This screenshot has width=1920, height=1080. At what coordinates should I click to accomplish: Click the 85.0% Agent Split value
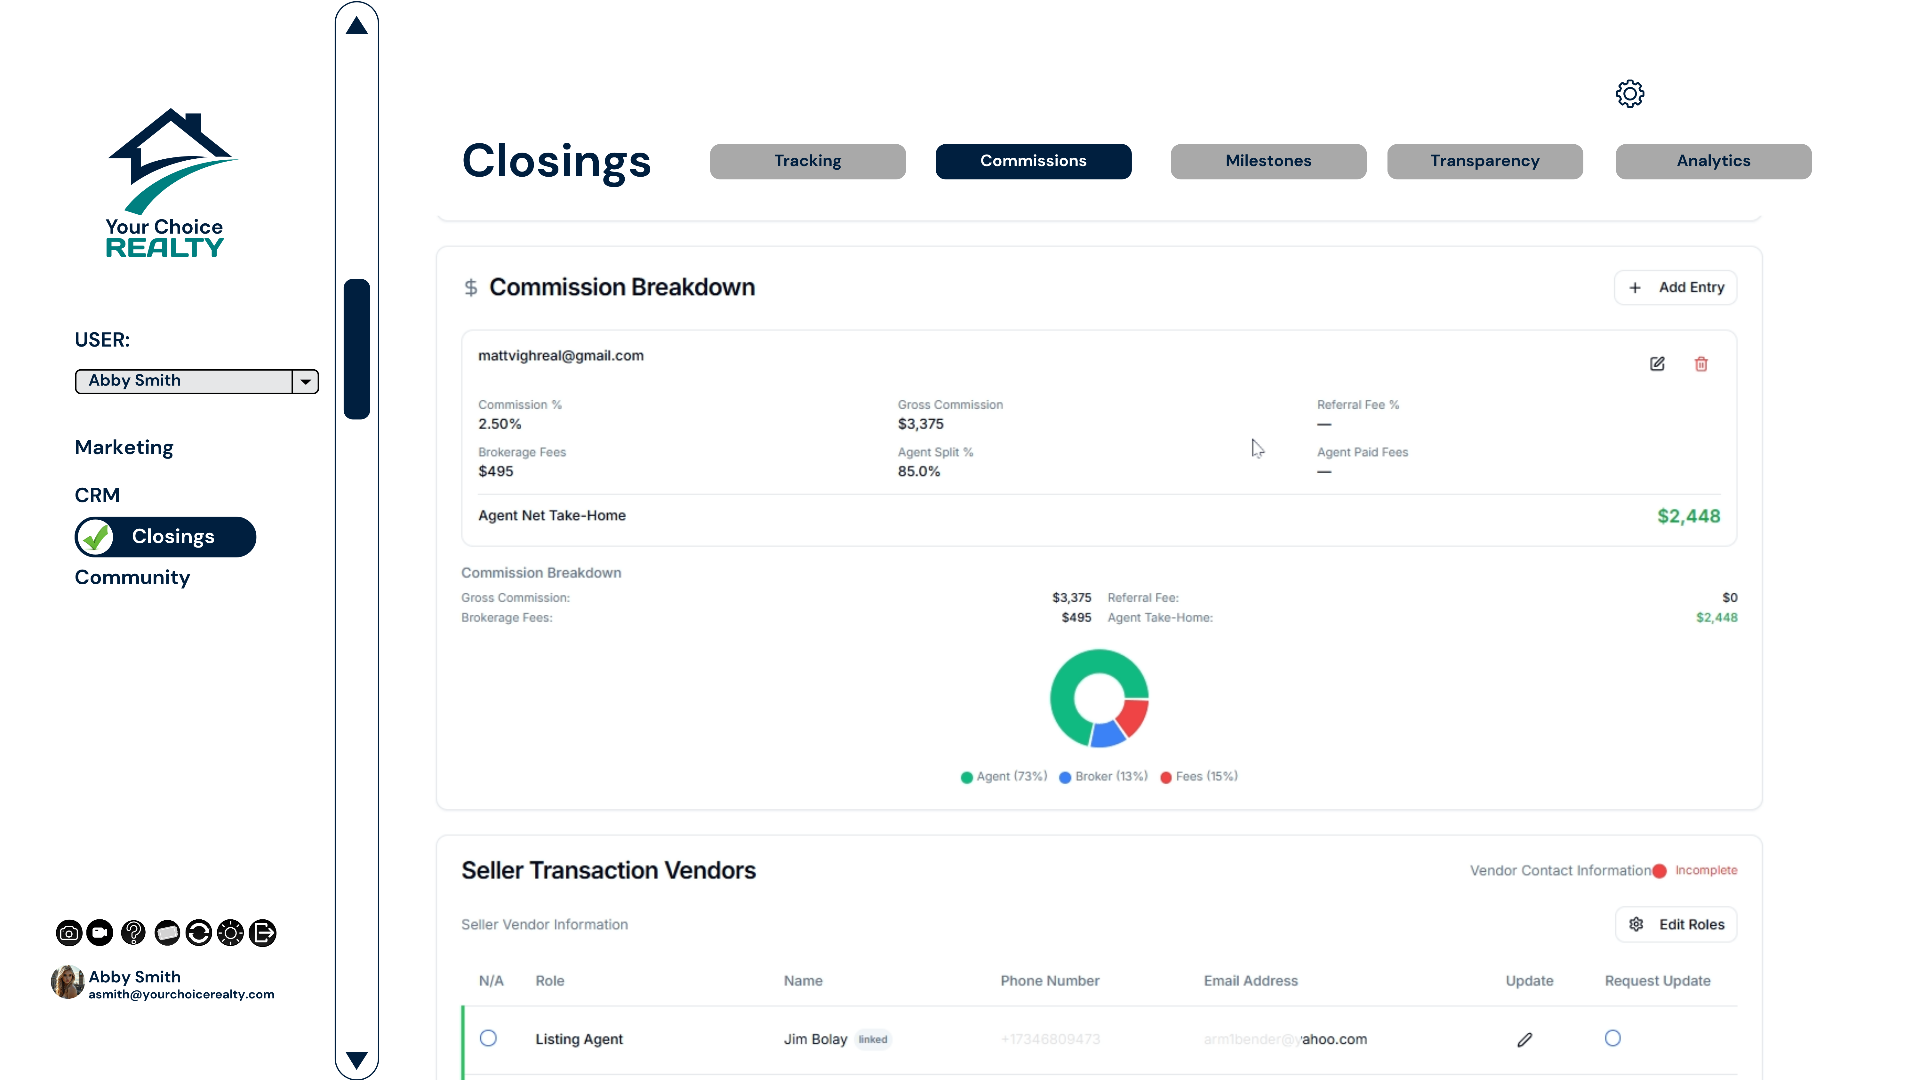tap(919, 471)
